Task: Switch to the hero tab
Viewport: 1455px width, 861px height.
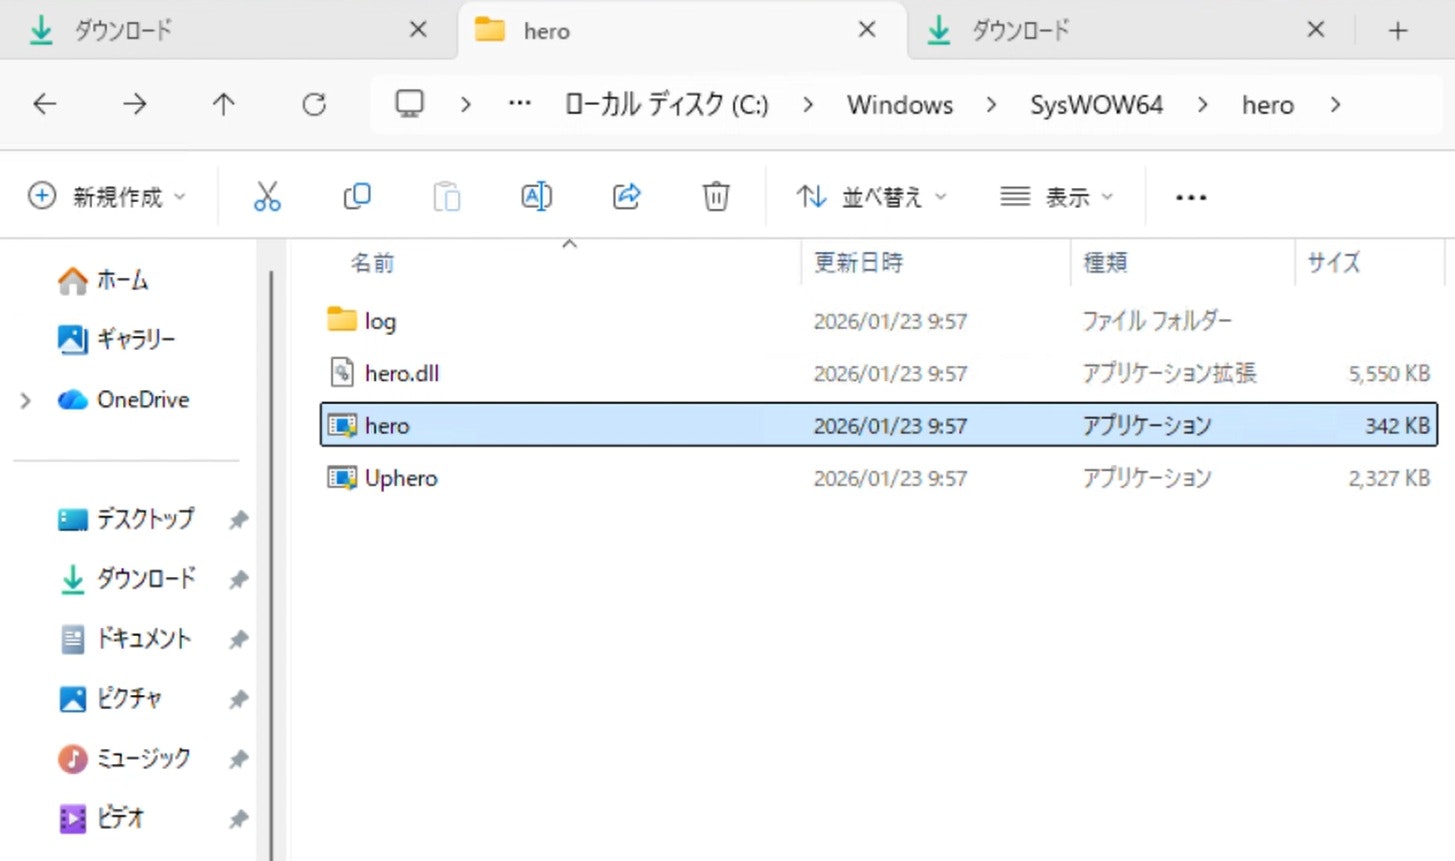Action: pyautogui.click(x=545, y=30)
